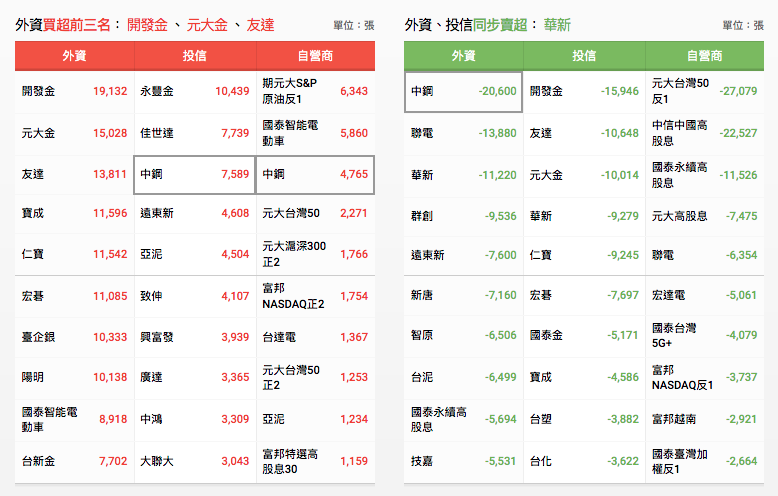Select the green 自營商 column header
778x496 pixels.
point(705,56)
